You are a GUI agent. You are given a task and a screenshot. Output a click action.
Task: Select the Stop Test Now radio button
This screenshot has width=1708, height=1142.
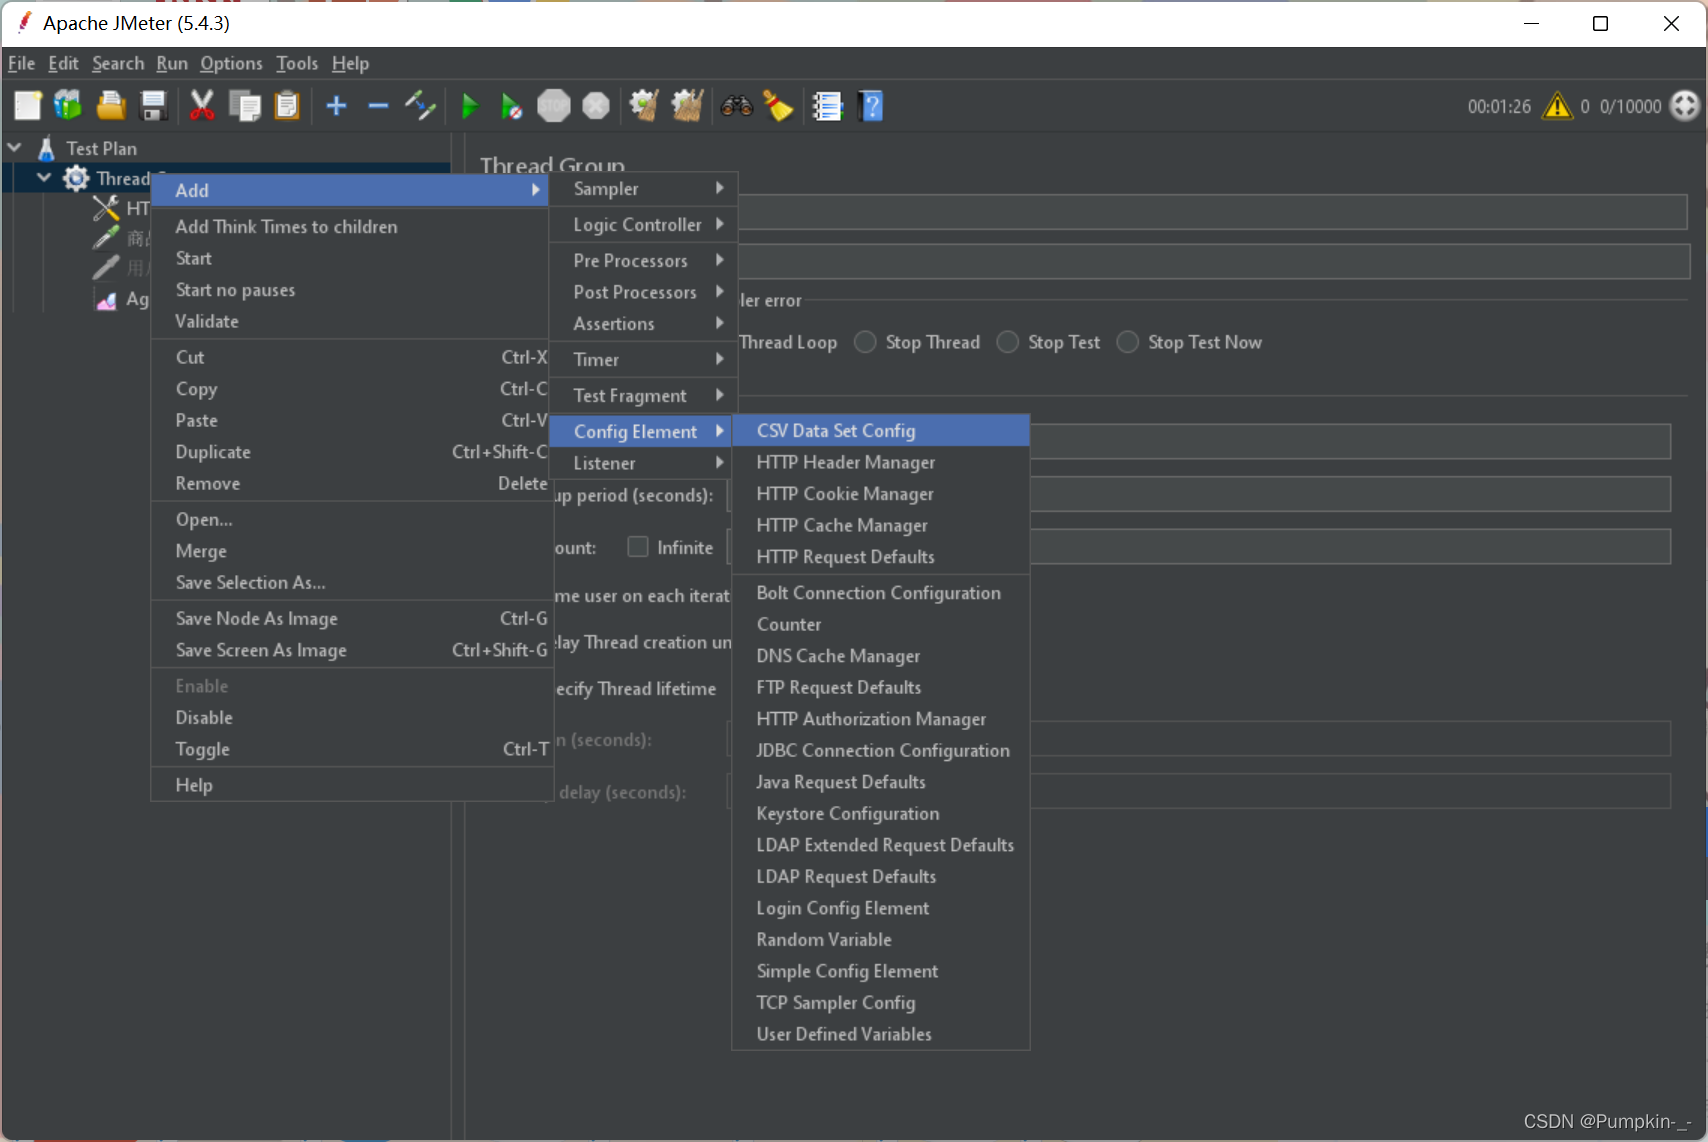point(1127,342)
